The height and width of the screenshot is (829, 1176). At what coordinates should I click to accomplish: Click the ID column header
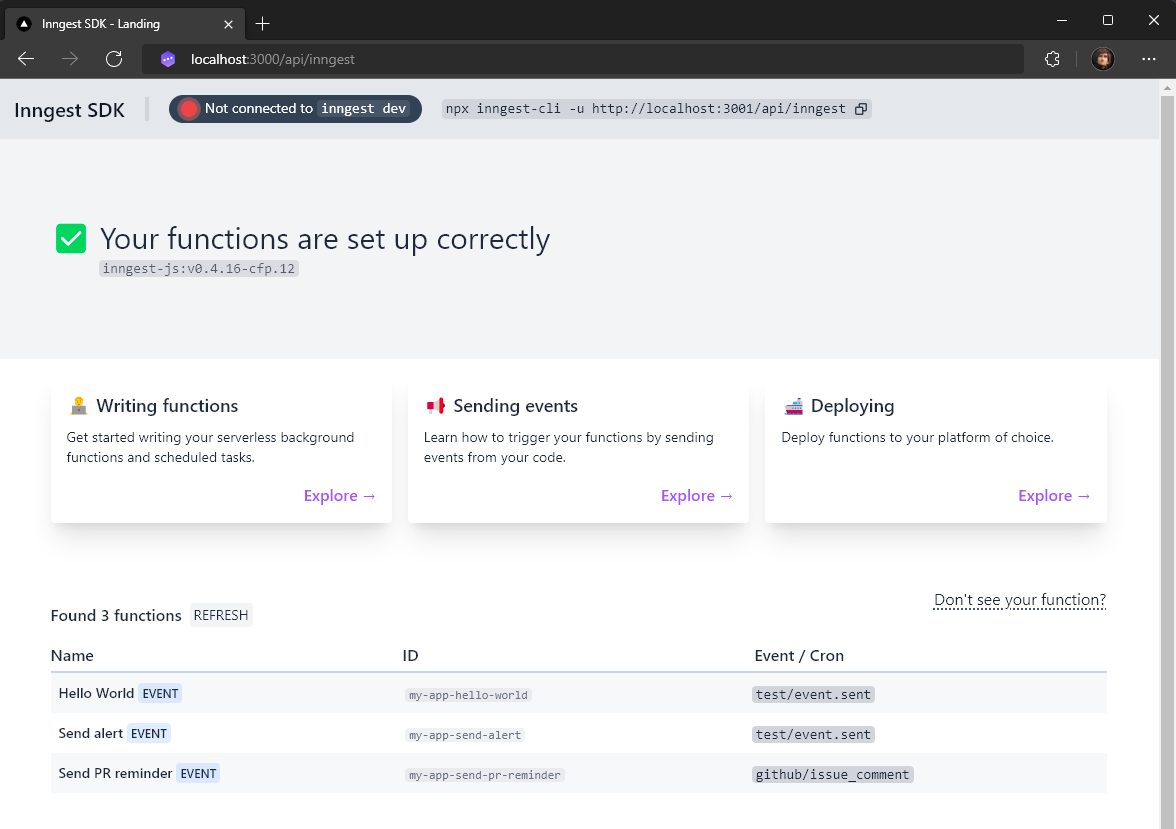click(410, 656)
